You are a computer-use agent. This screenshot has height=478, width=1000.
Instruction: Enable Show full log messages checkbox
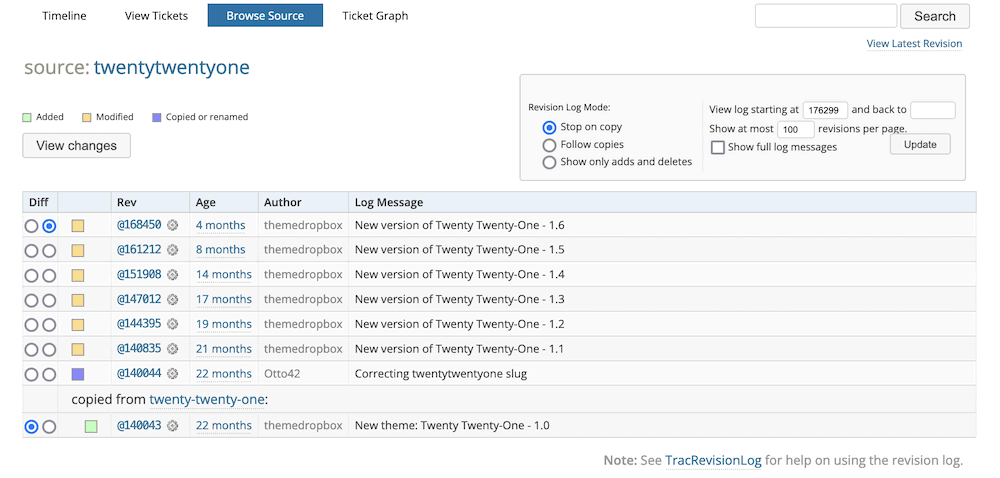point(718,147)
